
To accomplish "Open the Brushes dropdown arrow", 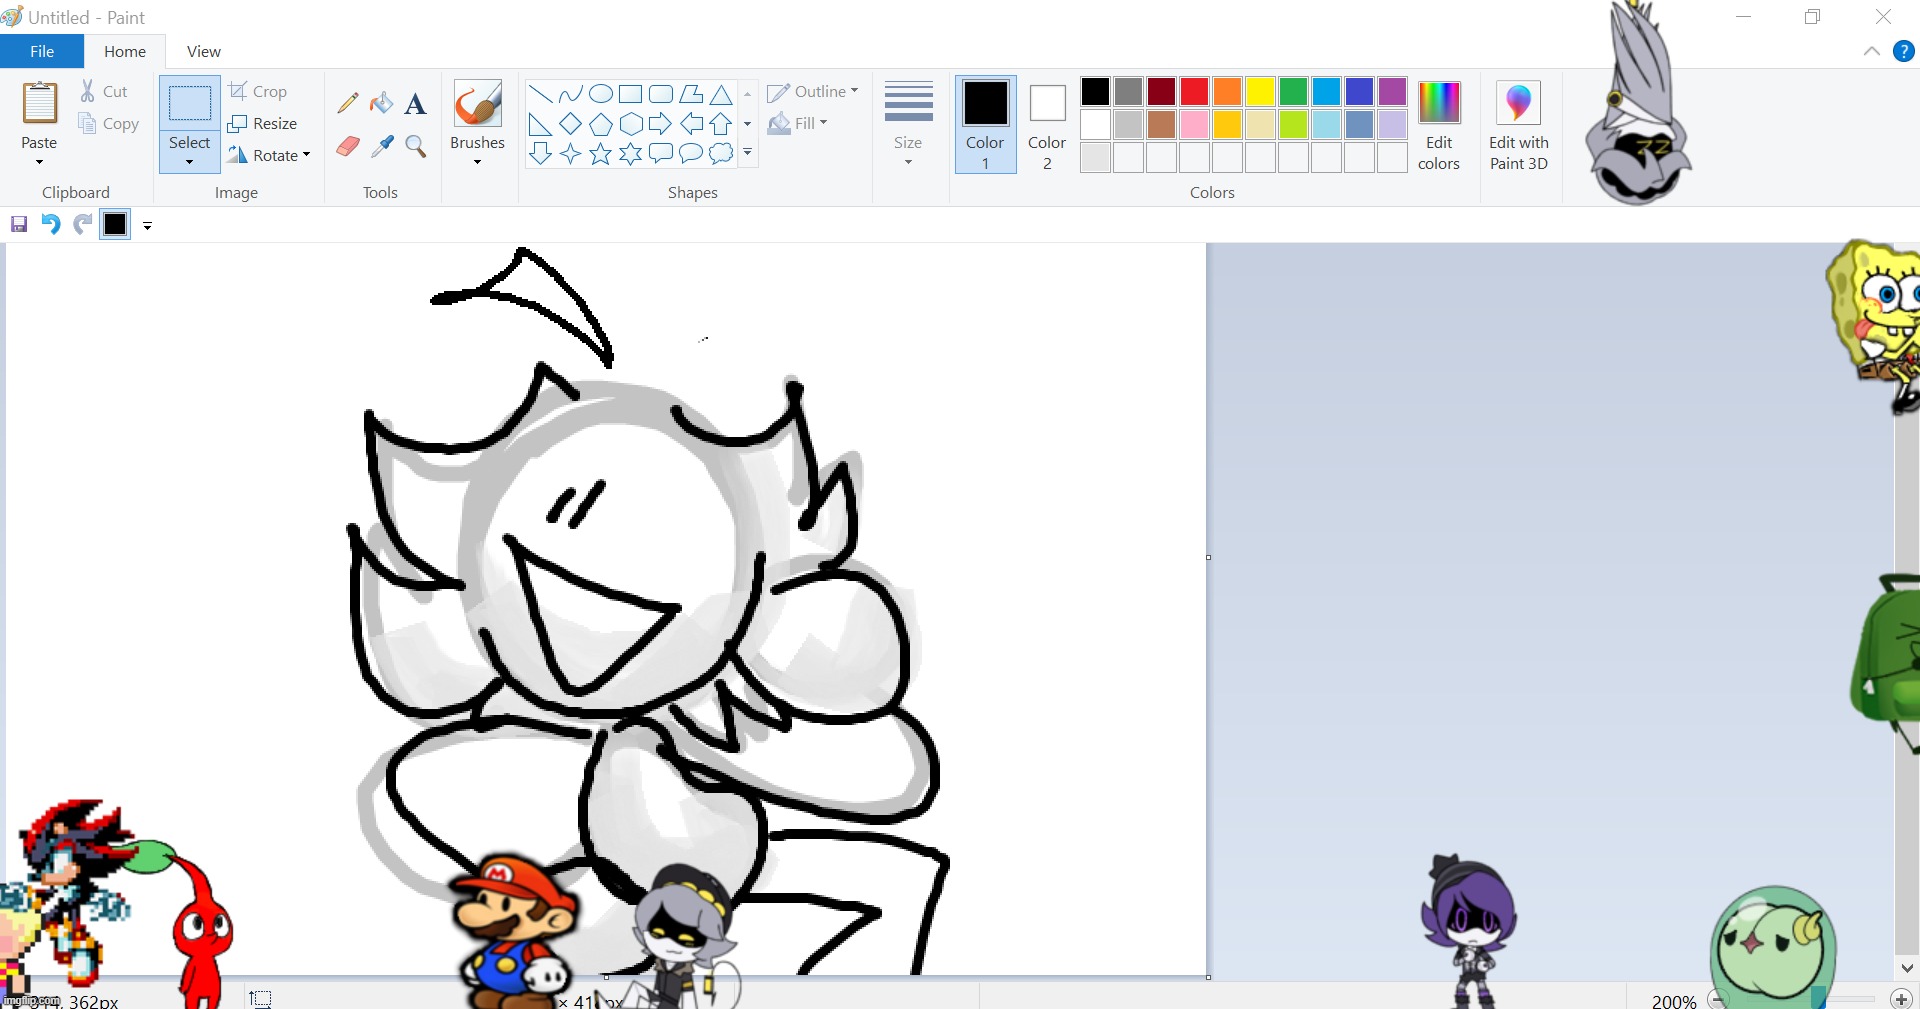I will pyautogui.click(x=477, y=161).
